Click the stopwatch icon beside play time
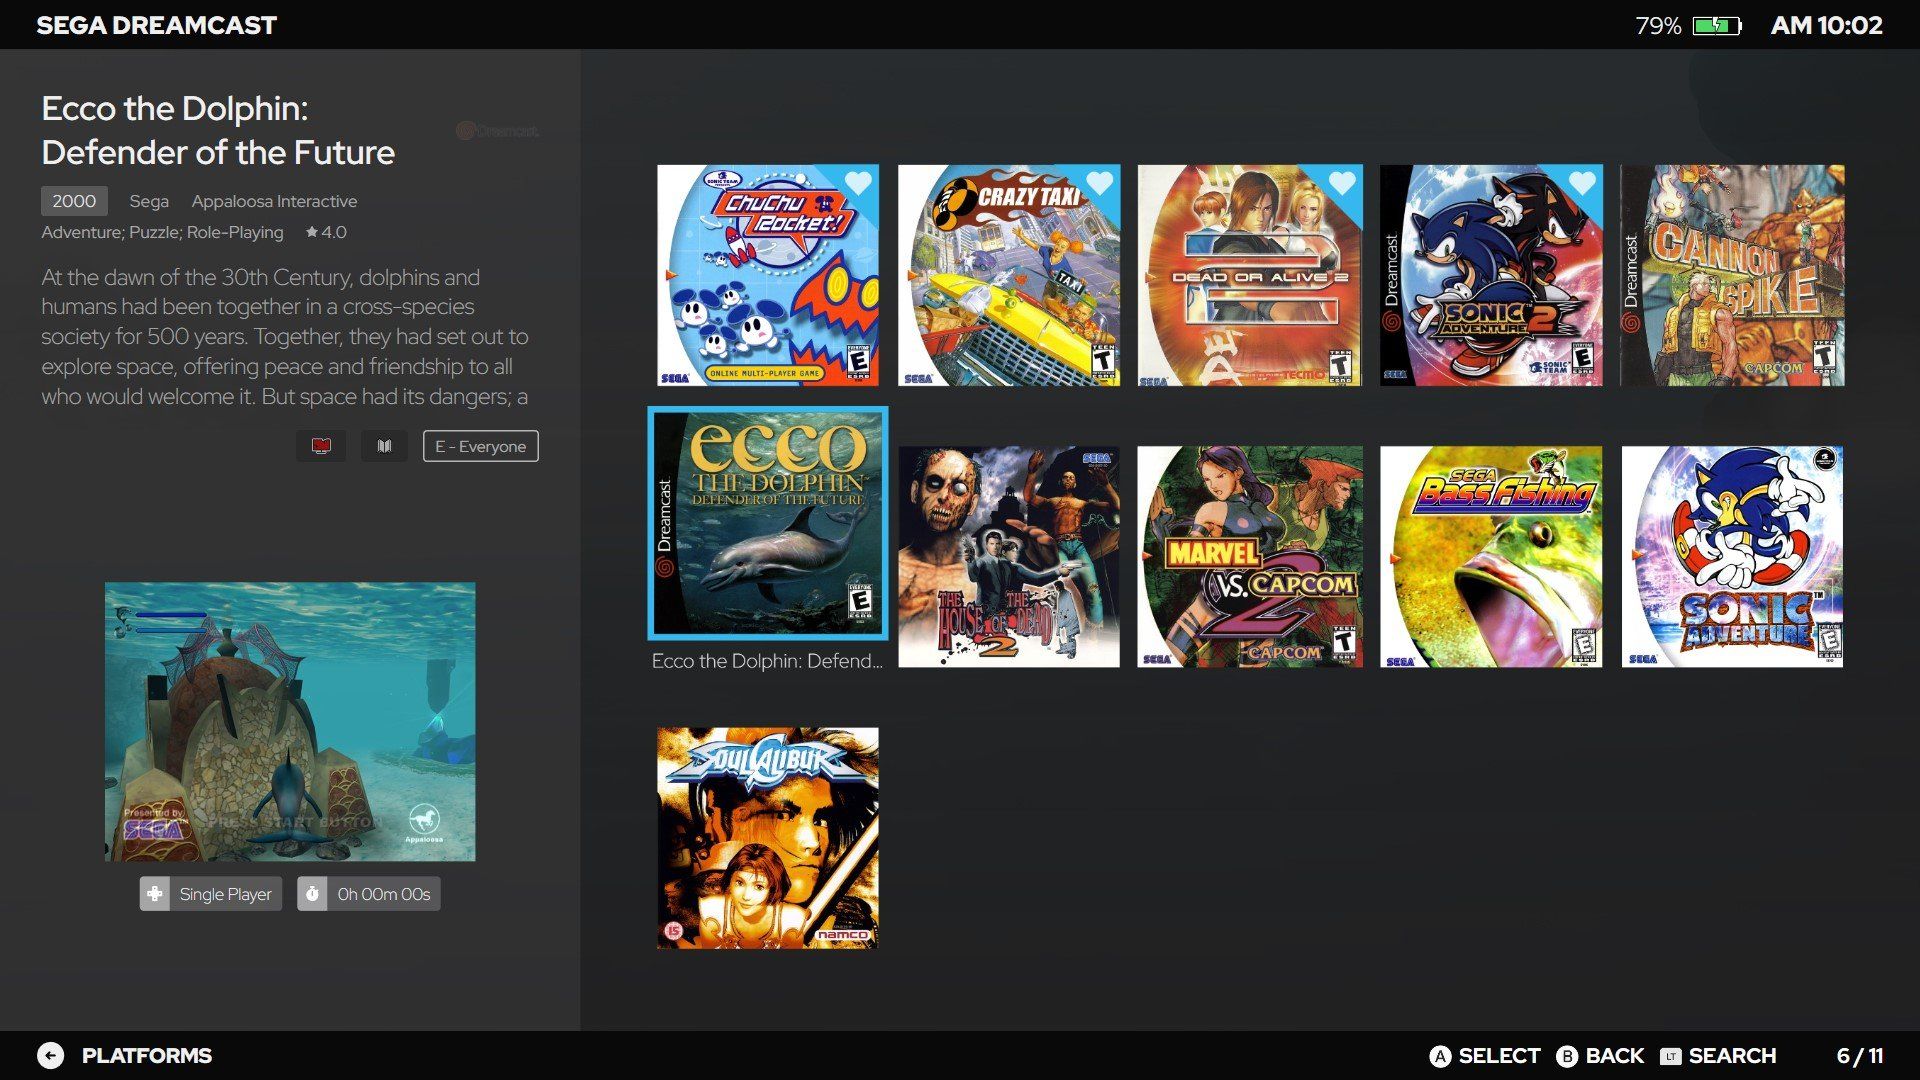The height and width of the screenshot is (1080, 1920). click(x=312, y=894)
